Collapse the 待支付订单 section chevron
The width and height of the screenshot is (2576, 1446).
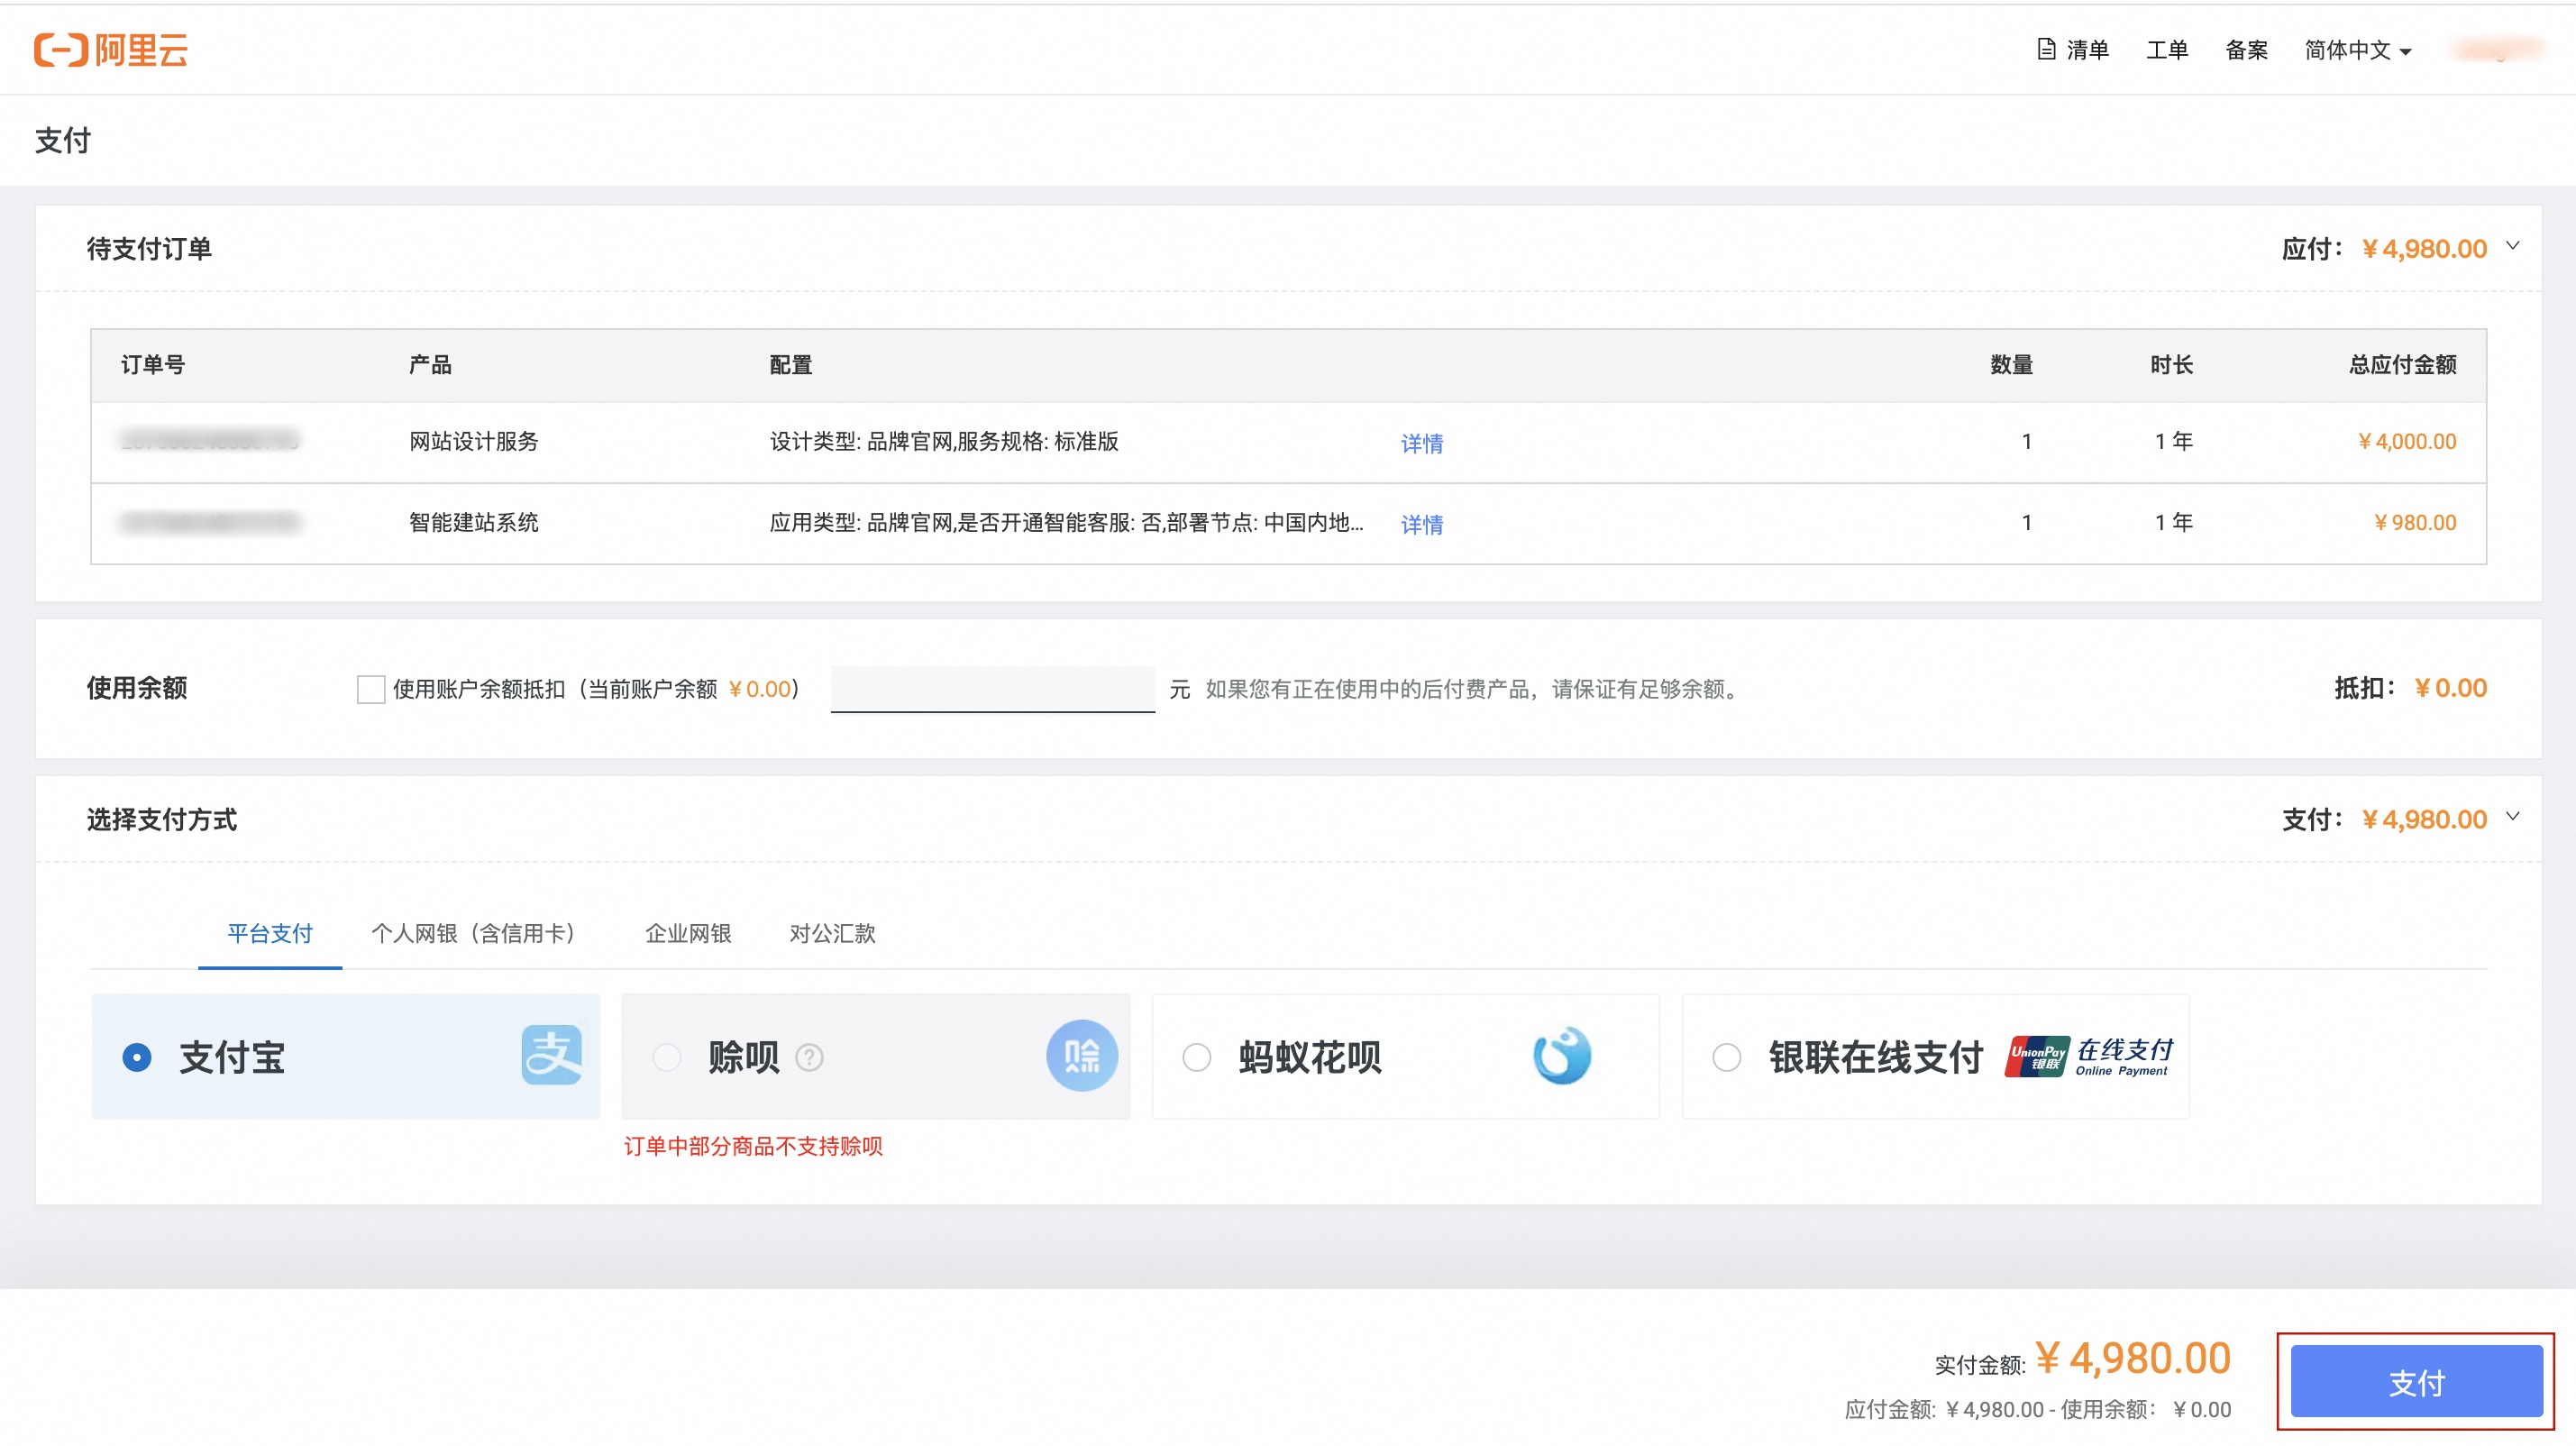point(2513,246)
